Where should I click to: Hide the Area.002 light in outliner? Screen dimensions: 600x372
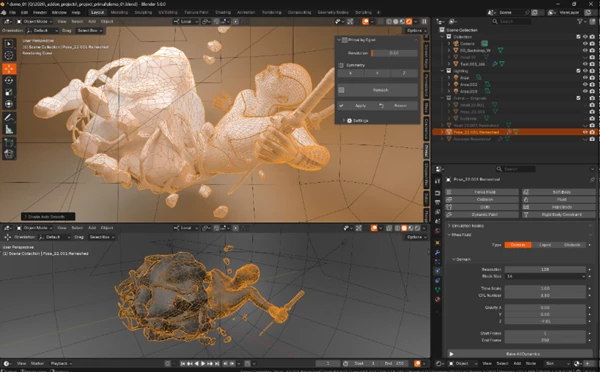tap(585, 84)
